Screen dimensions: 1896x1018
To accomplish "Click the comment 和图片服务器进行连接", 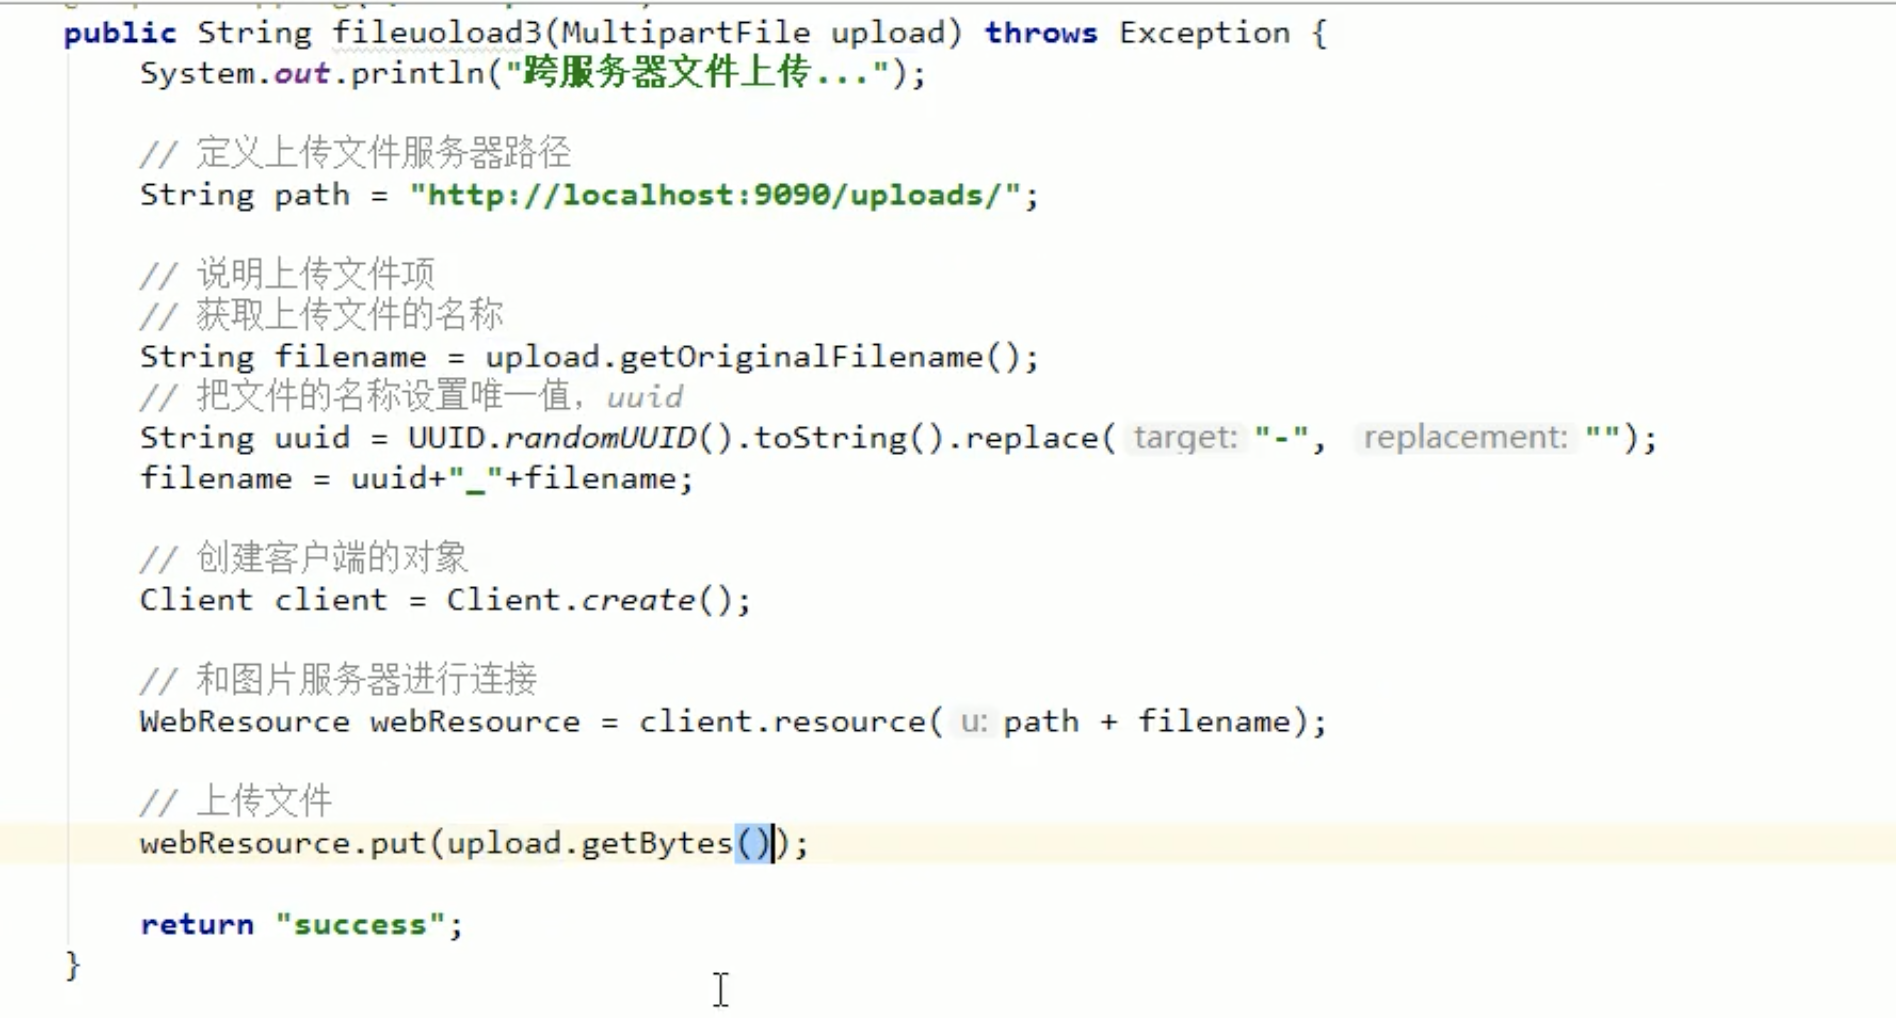I will pos(338,680).
